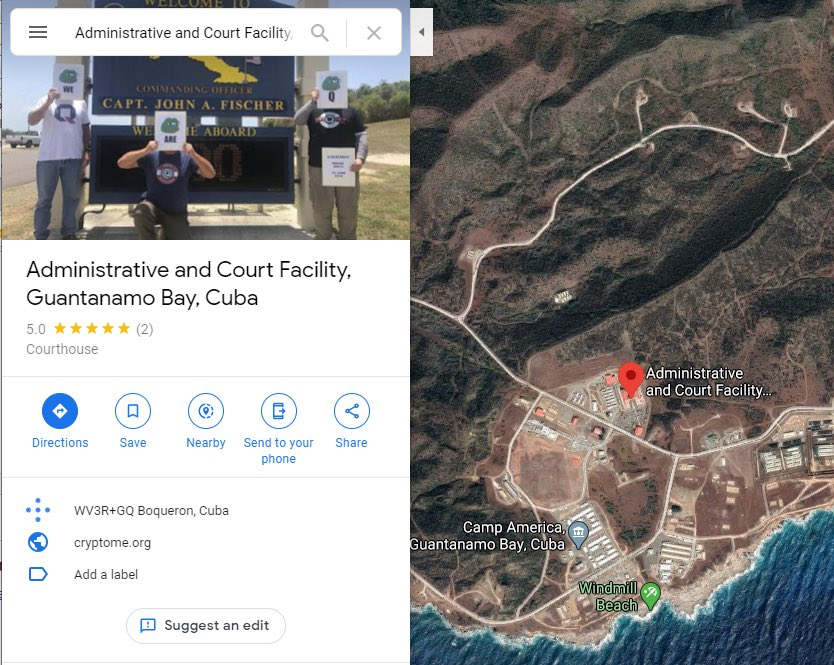834x665 pixels.
Task: Share this place icon
Action: pos(352,411)
